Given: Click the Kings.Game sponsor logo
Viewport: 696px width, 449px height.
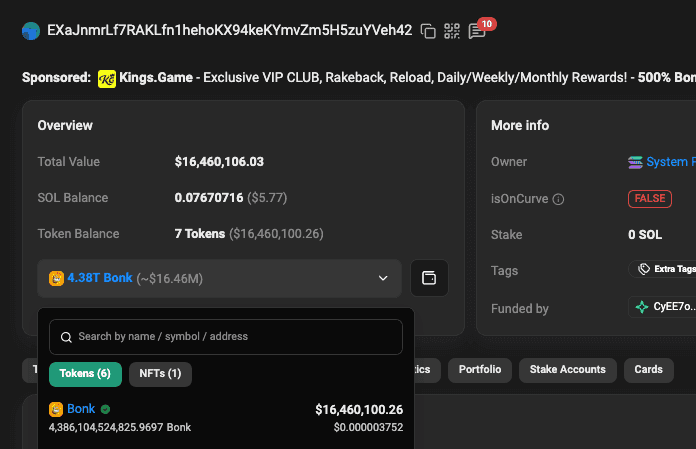Looking at the screenshot, I should (107, 79).
